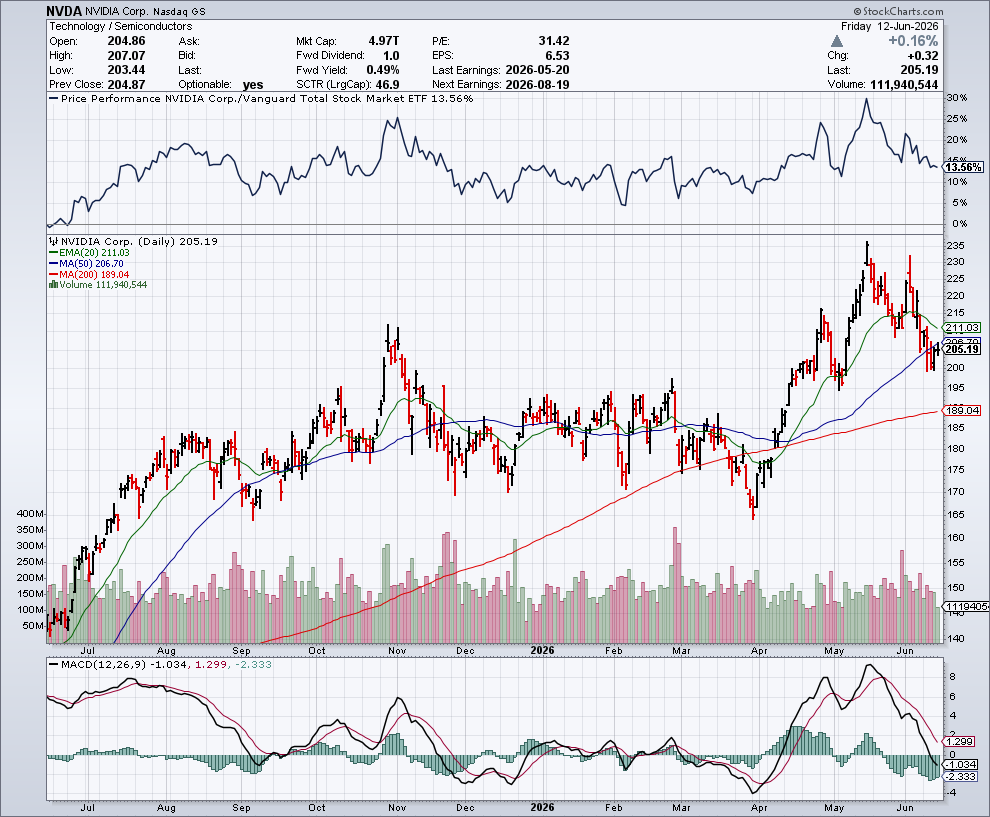The width and height of the screenshot is (990, 817).
Task: Click the -2.333 MACD histogram value tag
Action: point(960,777)
